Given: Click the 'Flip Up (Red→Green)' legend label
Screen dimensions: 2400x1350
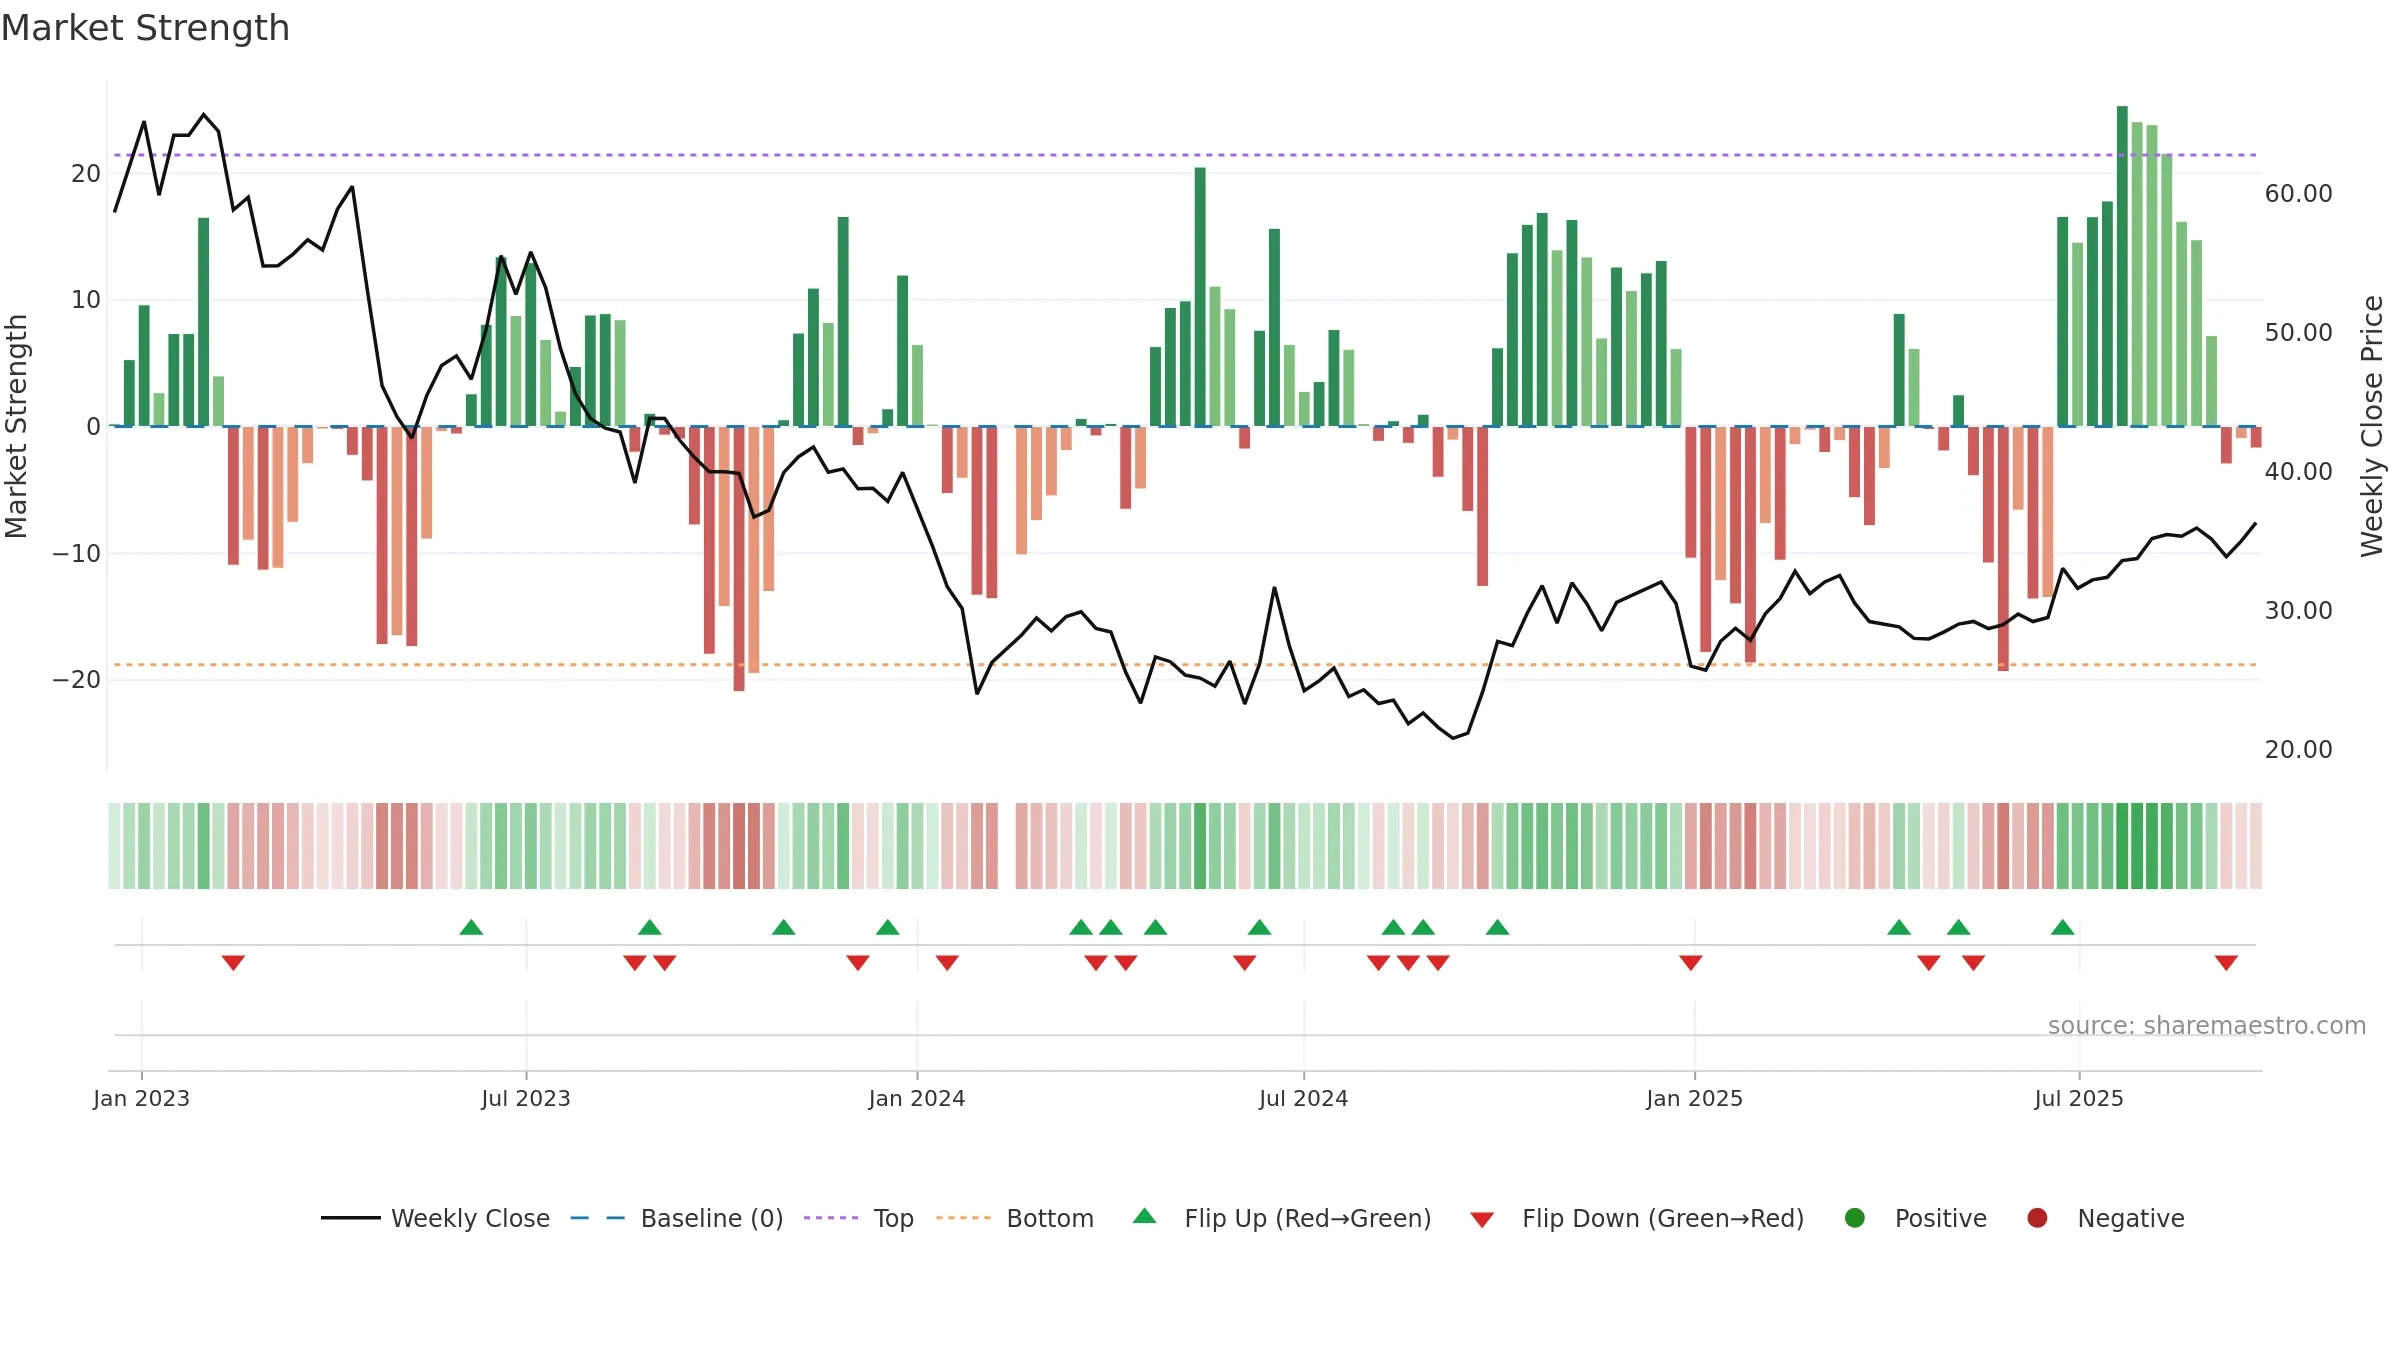Looking at the screenshot, I should click(1308, 1218).
